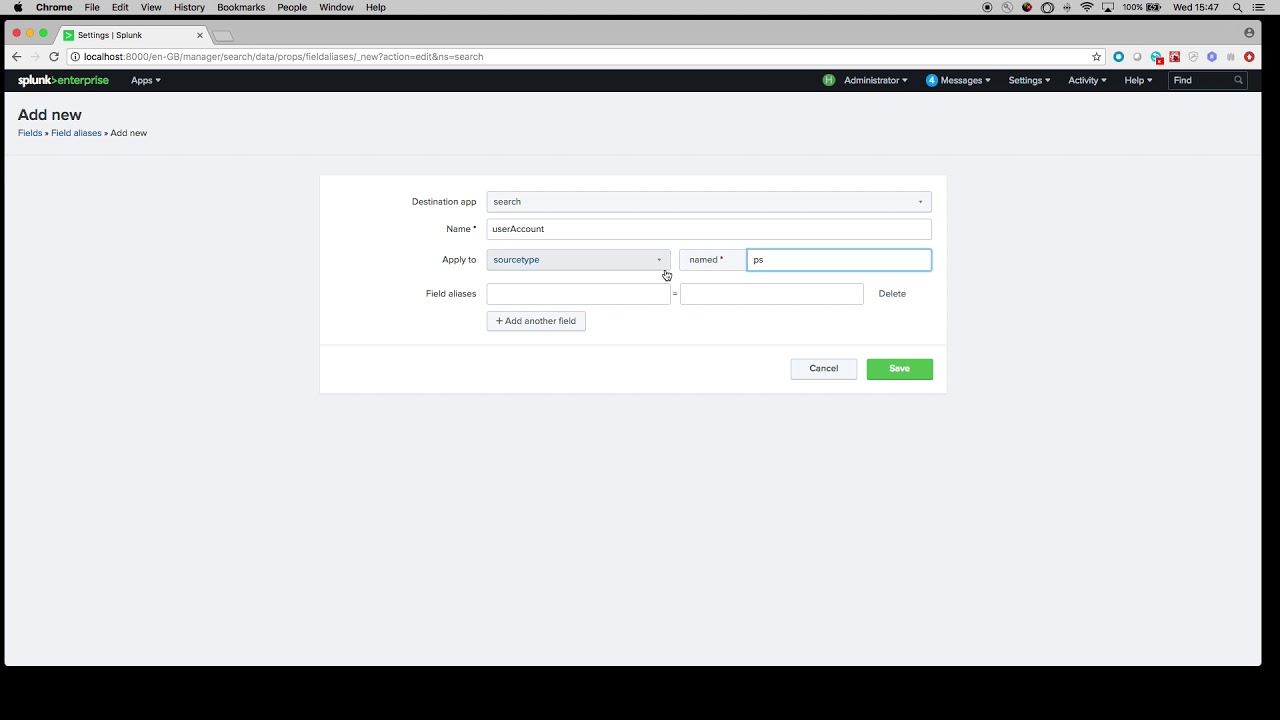Click the magnifier icon in Find box
This screenshot has width=1280, height=720.
pyautogui.click(x=1238, y=80)
